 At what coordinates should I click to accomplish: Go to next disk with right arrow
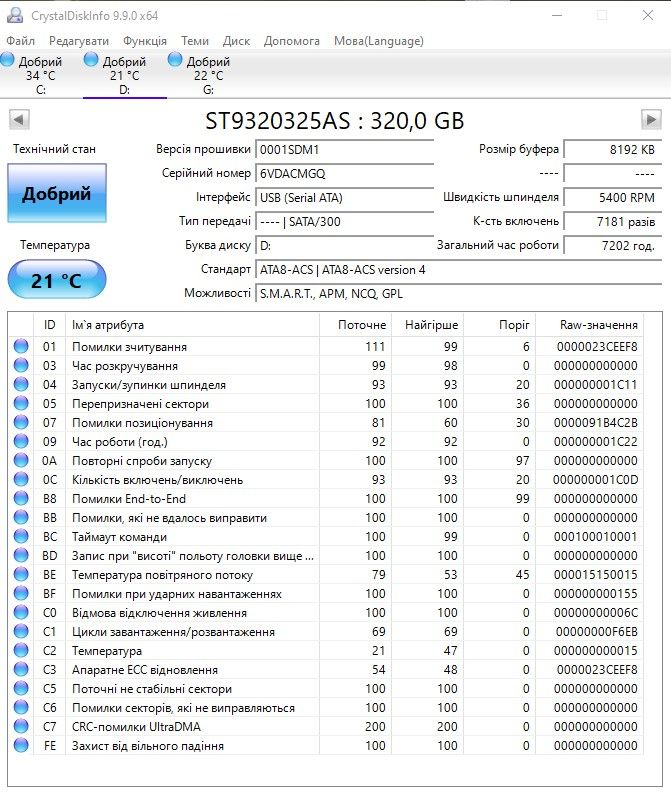(x=651, y=120)
